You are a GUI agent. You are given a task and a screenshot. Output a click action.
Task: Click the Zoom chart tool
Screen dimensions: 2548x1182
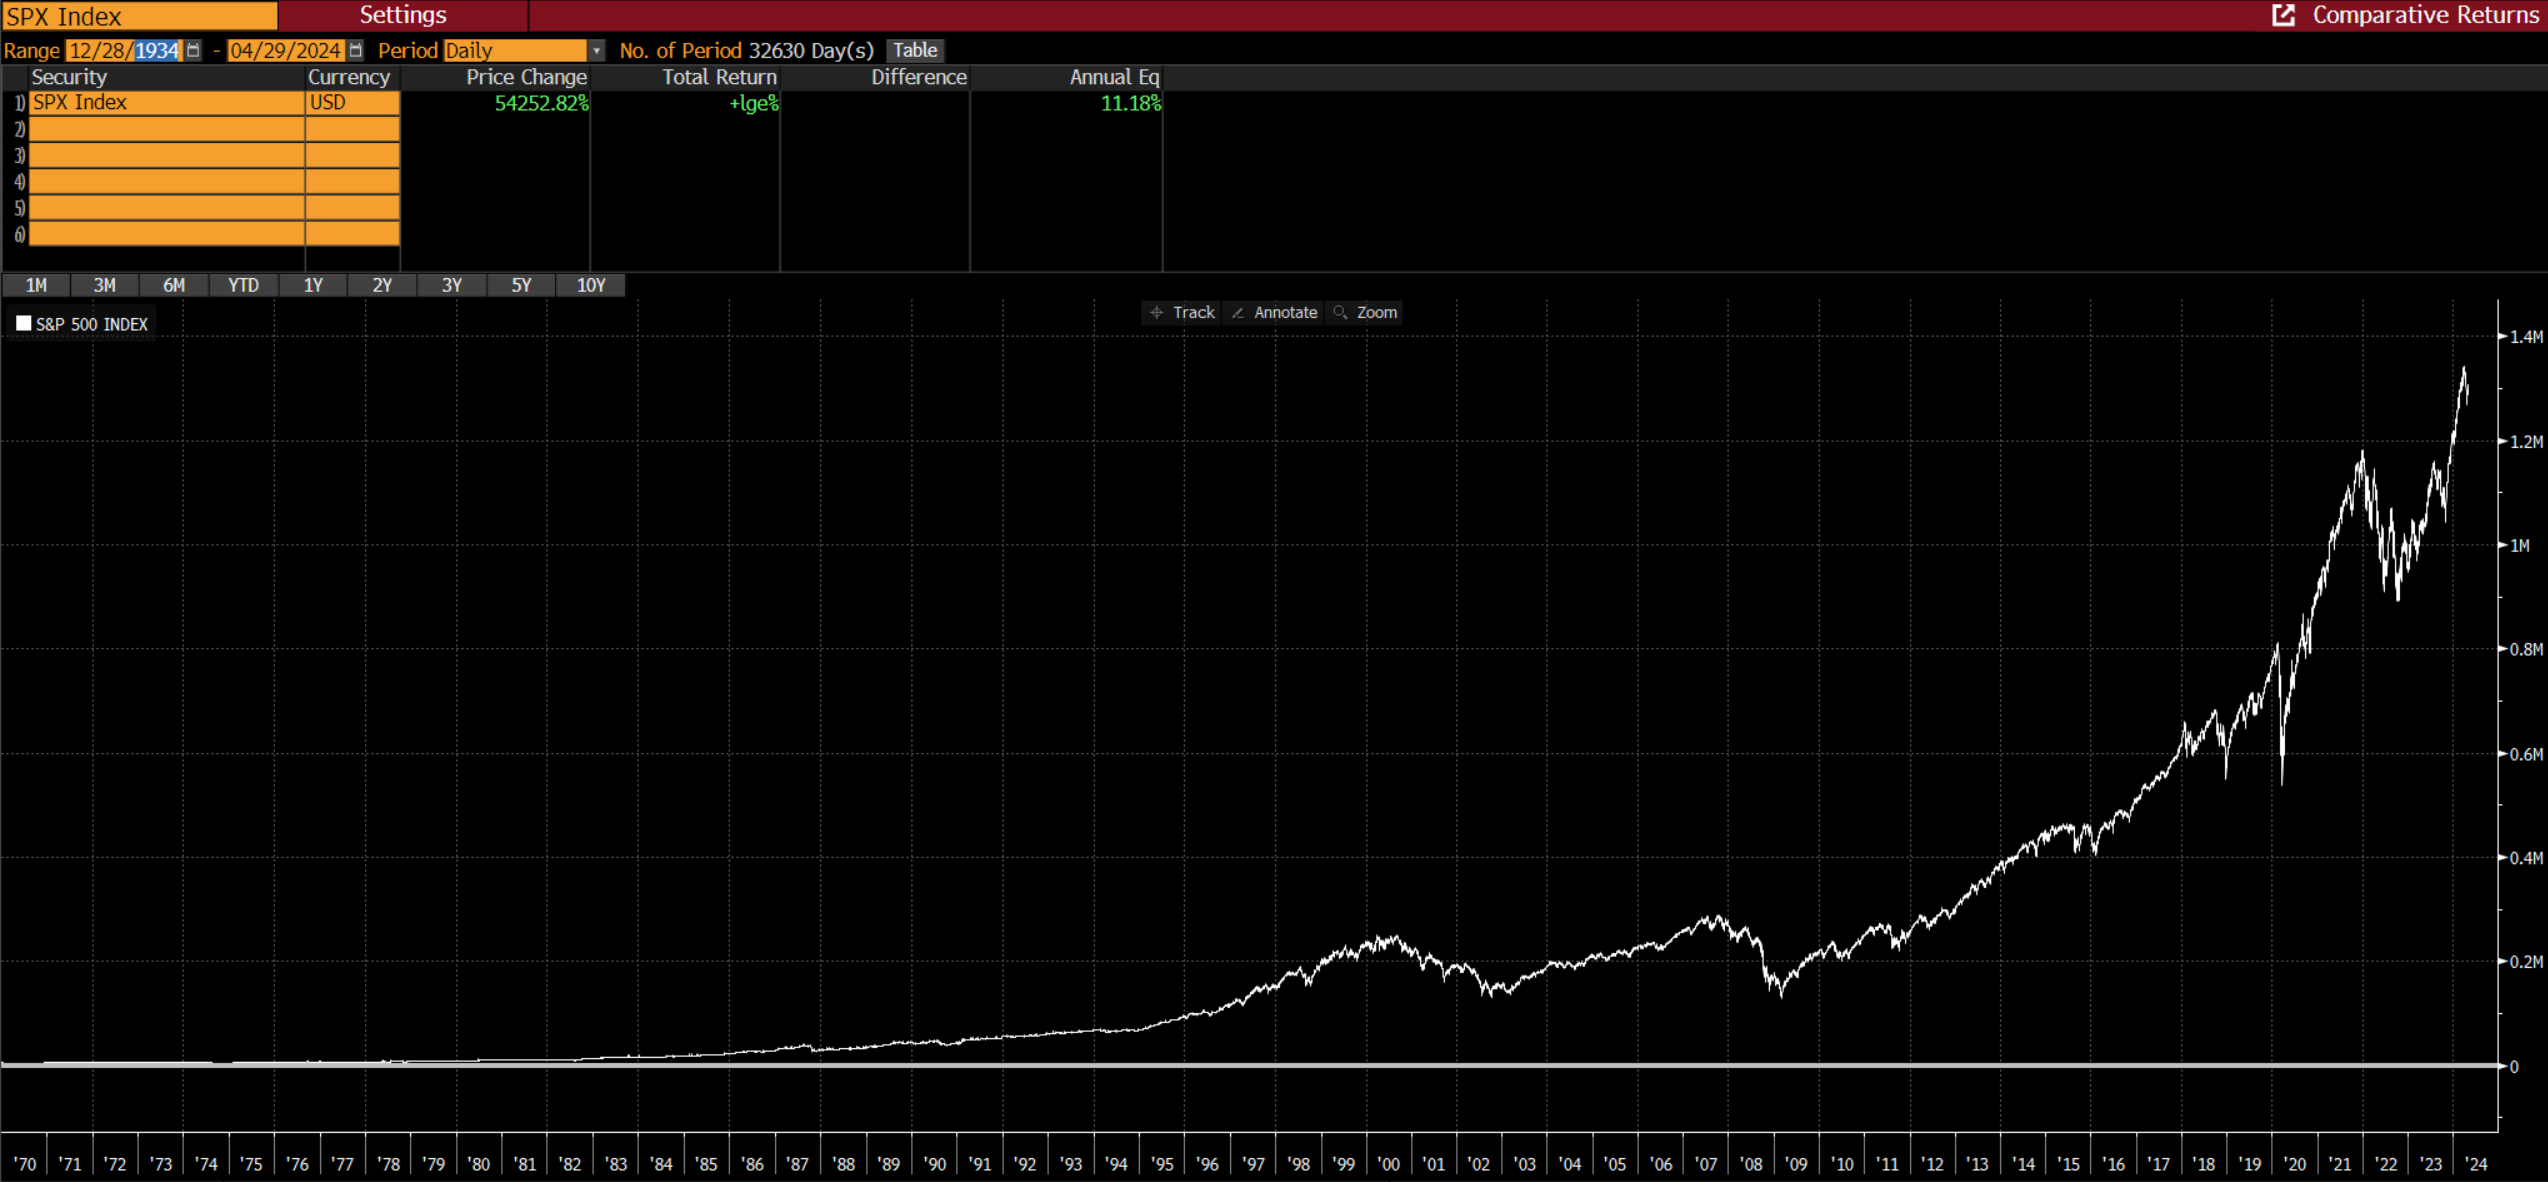1365,312
